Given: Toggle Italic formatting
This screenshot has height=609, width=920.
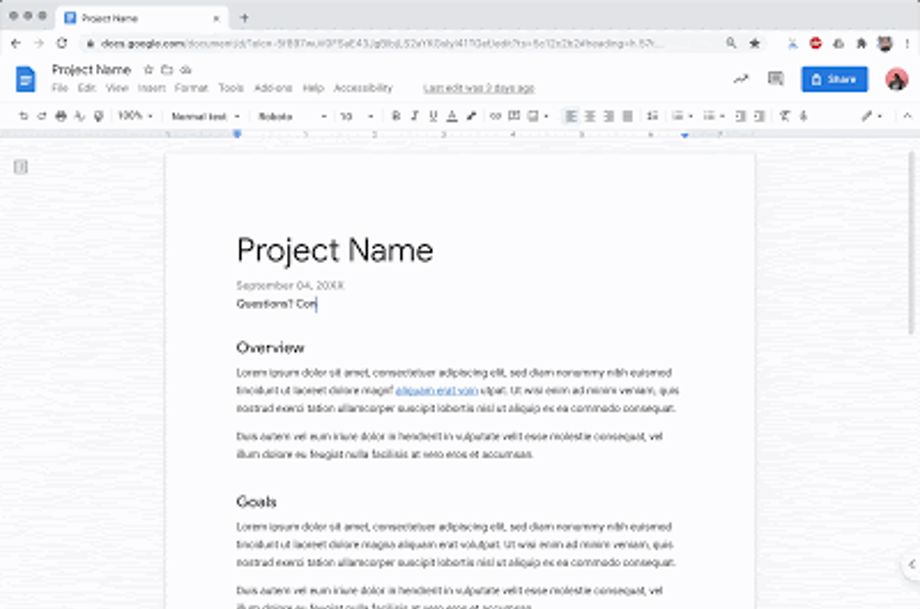Looking at the screenshot, I should click(415, 116).
